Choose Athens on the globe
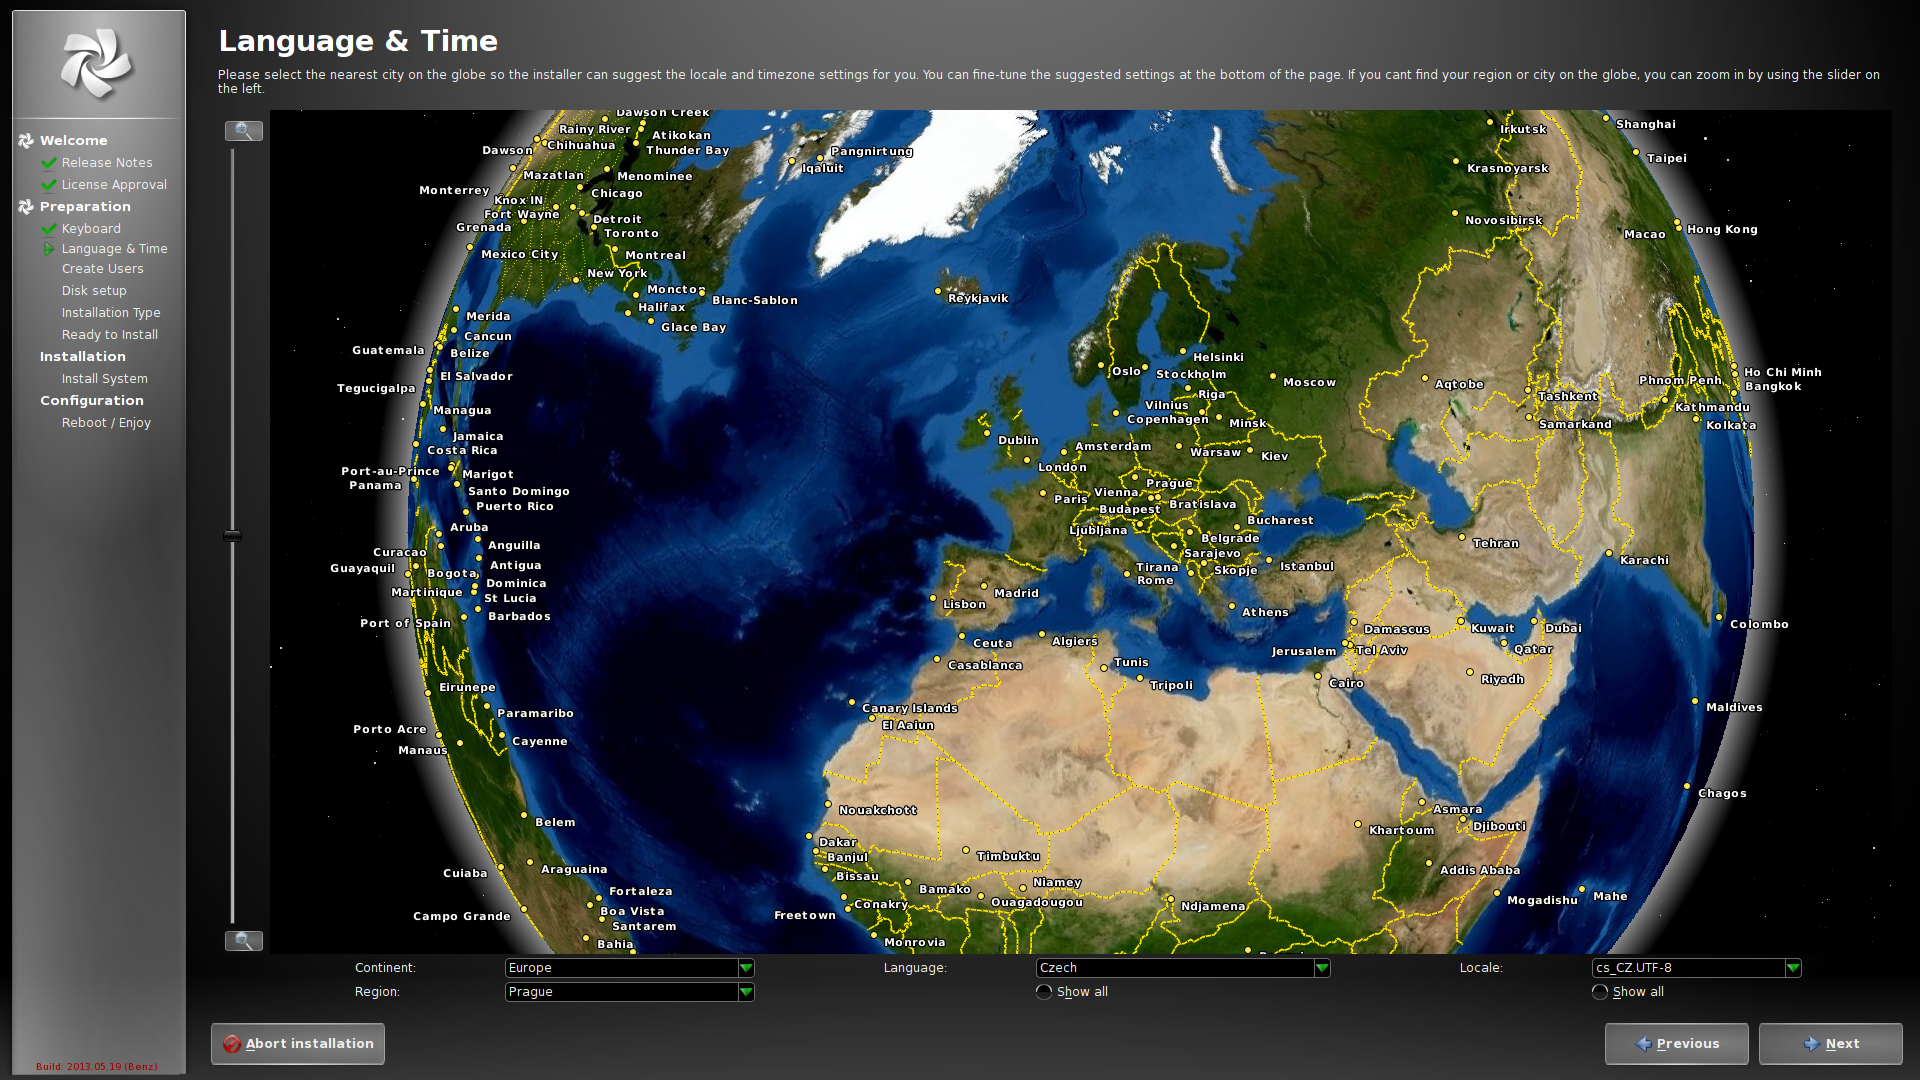 click(x=1231, y=605)
